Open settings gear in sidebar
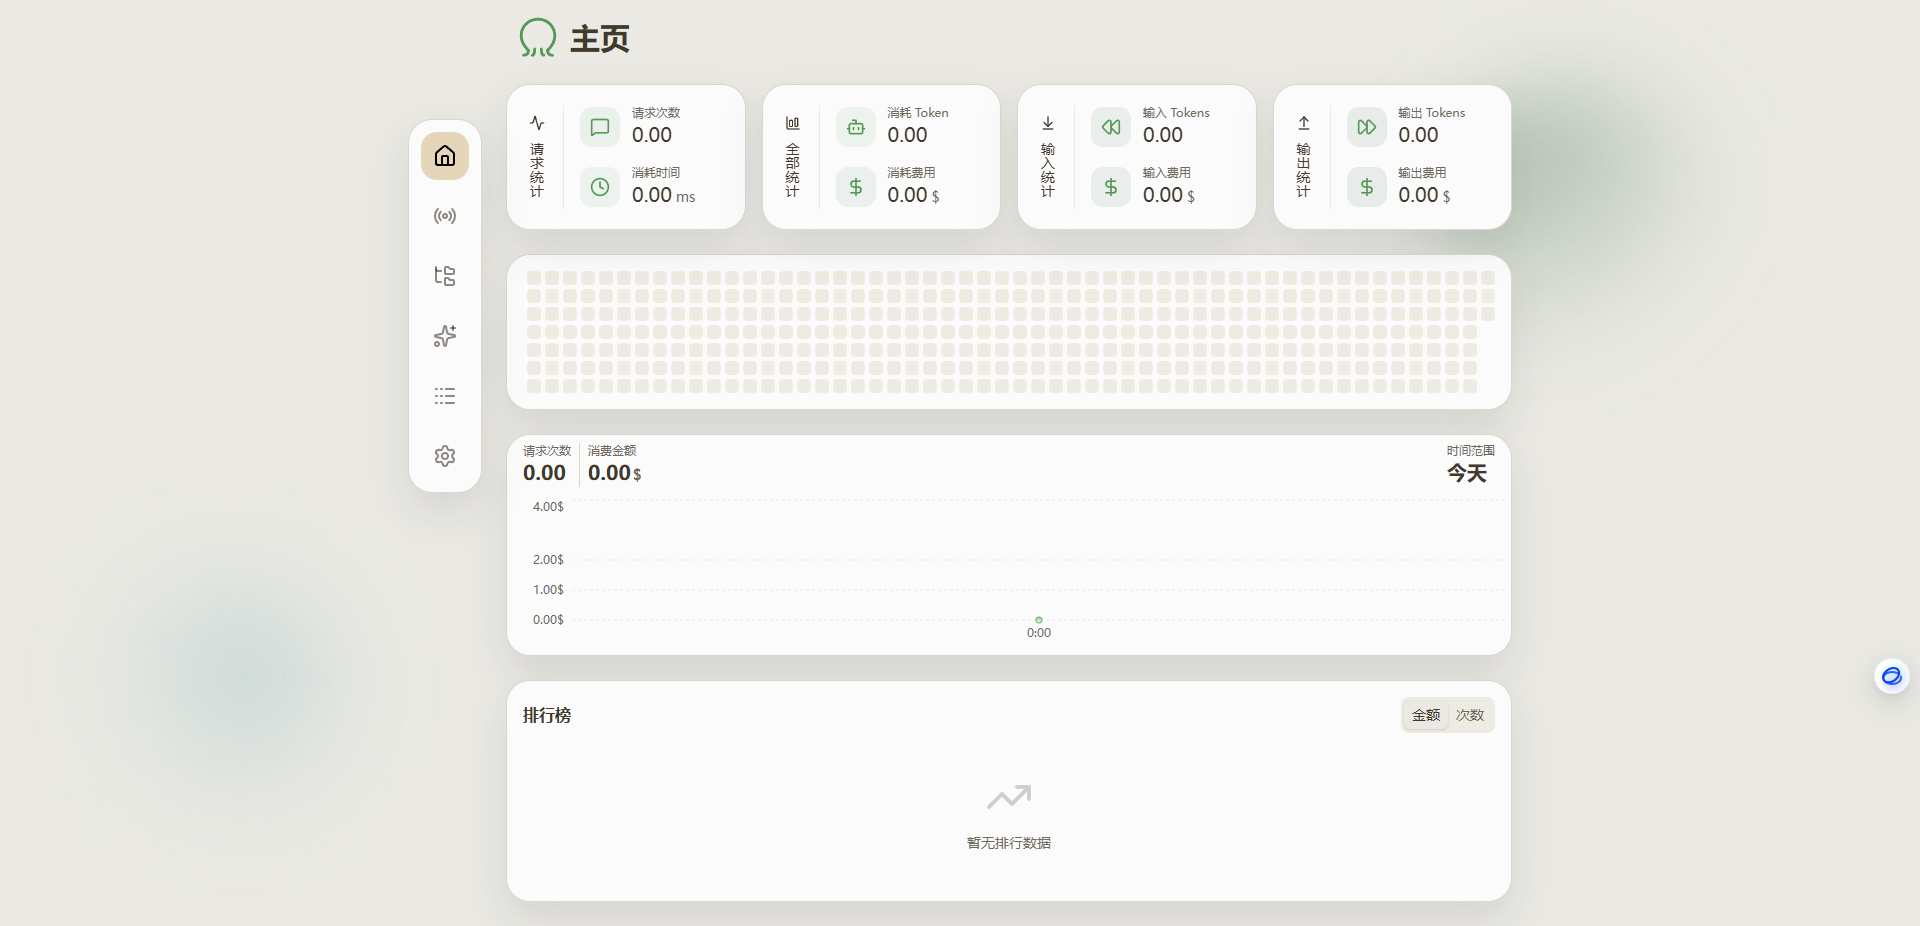This screenshot has height=926, width=1920. [445, 456]
